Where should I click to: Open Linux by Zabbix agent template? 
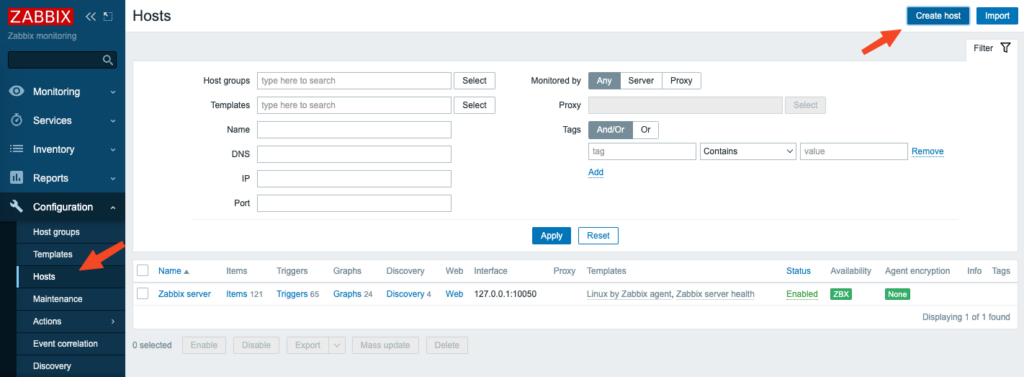pyautogui.click(x=629, y=294)
